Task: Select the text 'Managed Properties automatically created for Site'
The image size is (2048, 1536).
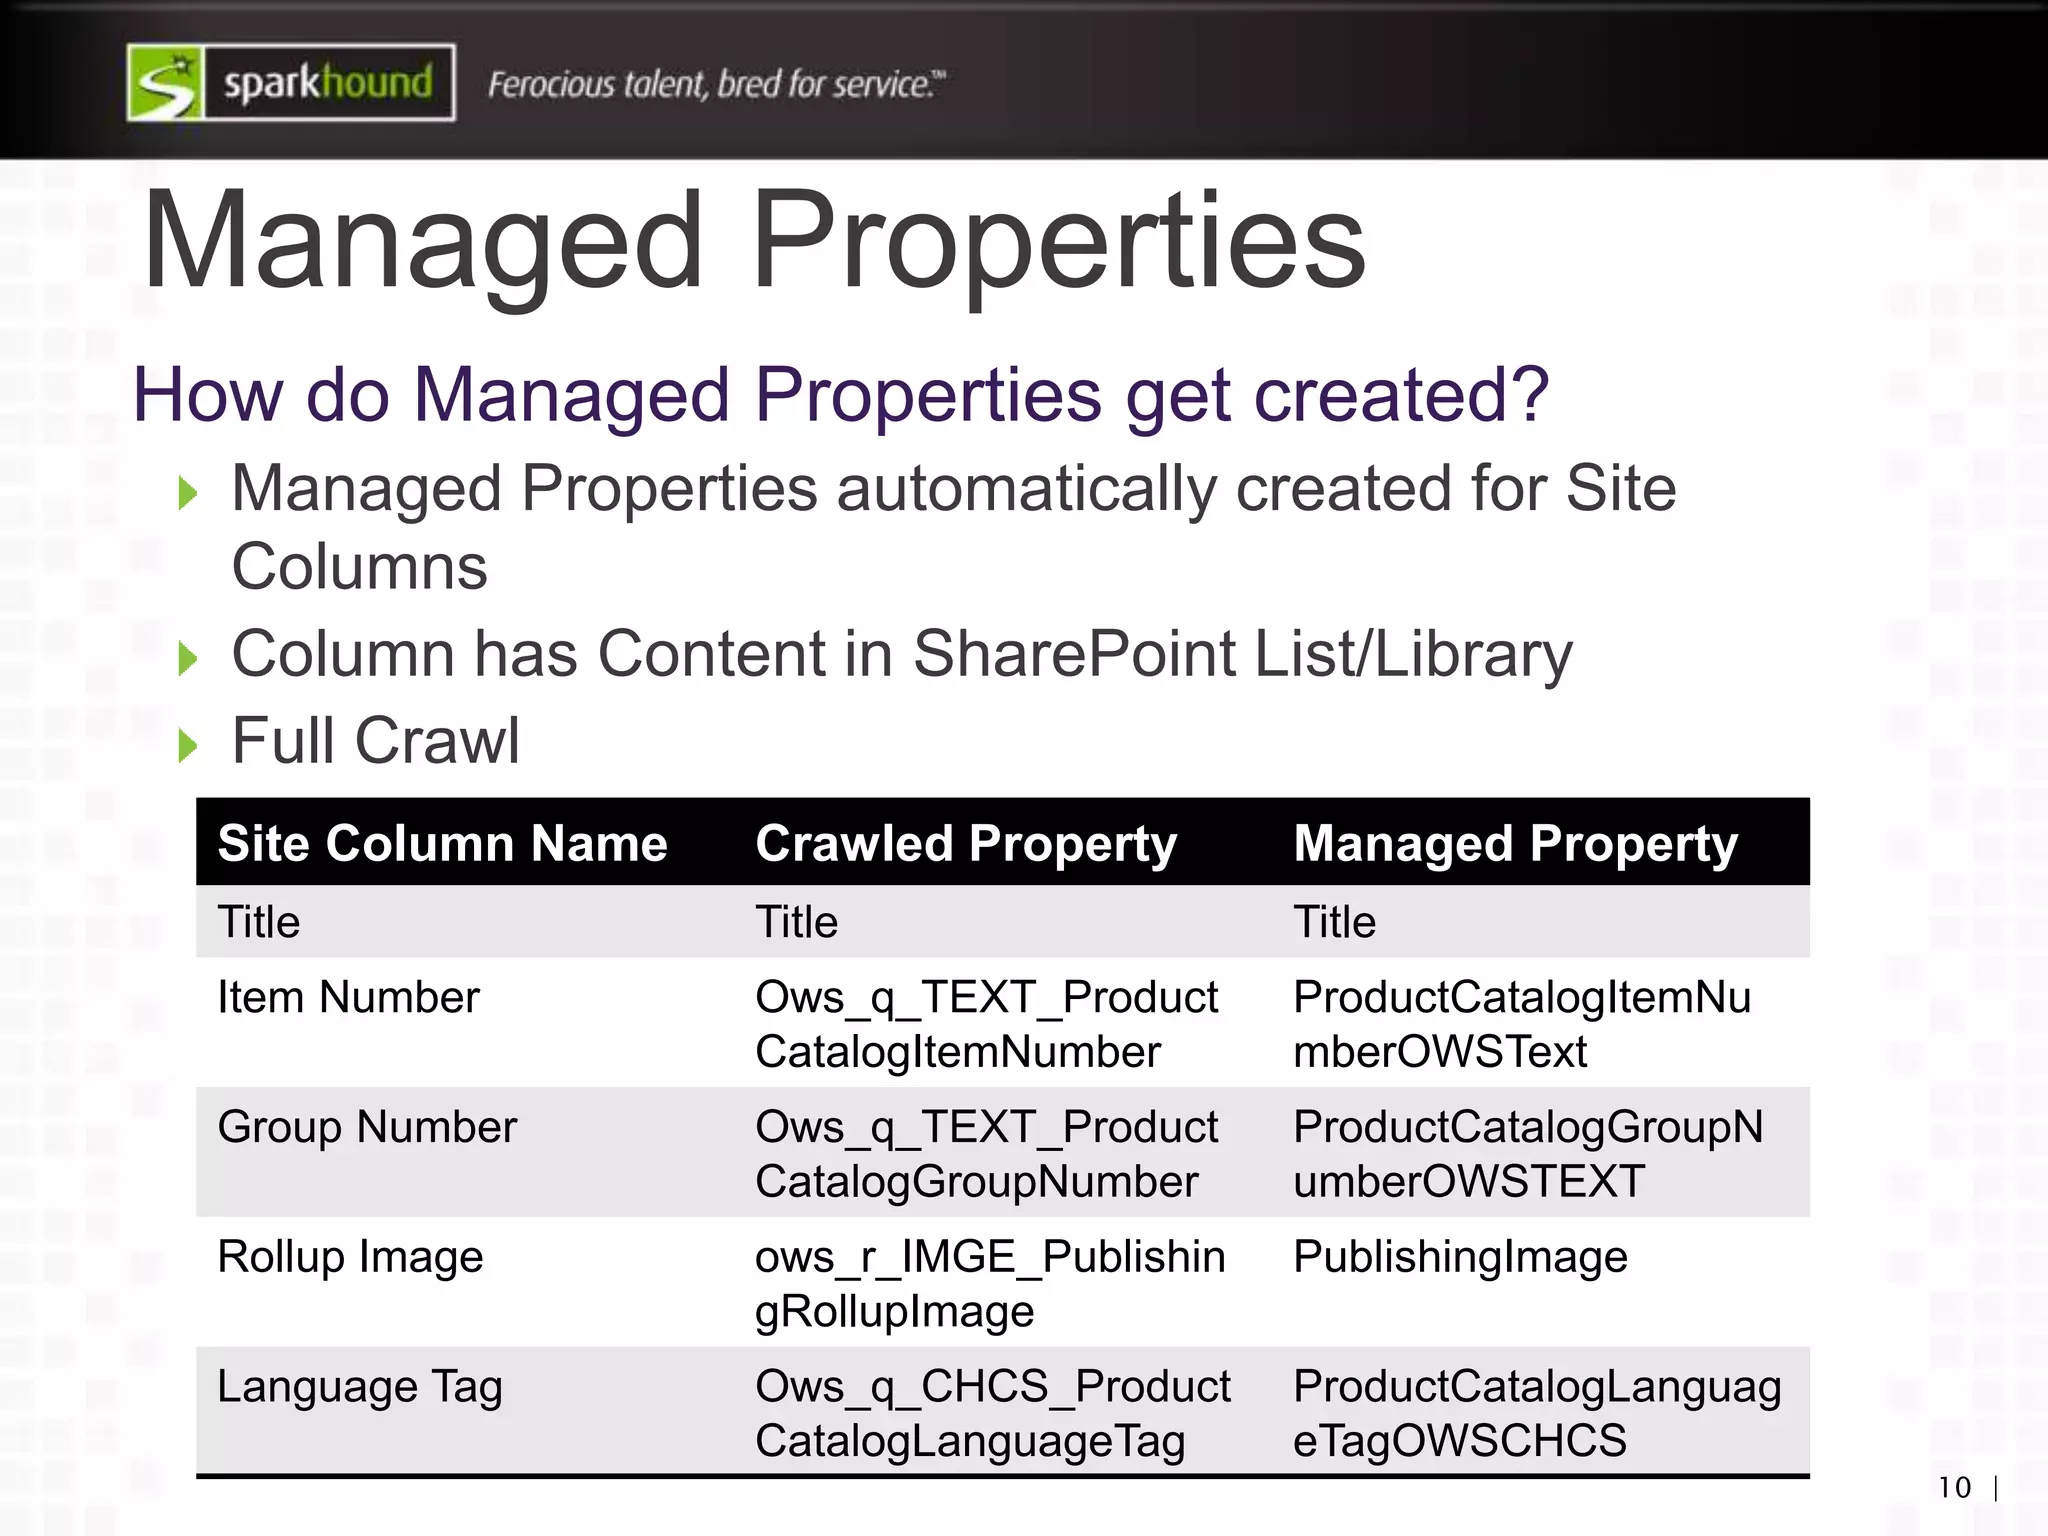Action: (954, 488)
